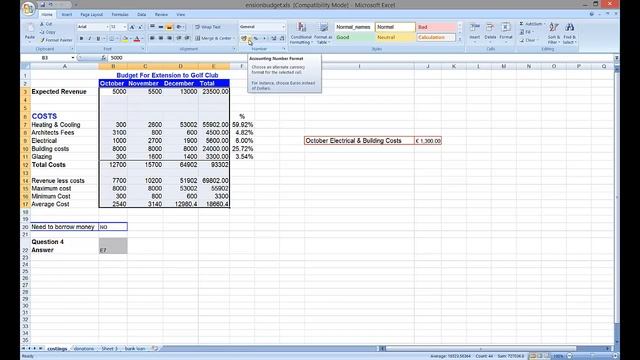Click the horizontal scrollbar
The width and height of the screenshot is (640, 360).
click(481, 349)
